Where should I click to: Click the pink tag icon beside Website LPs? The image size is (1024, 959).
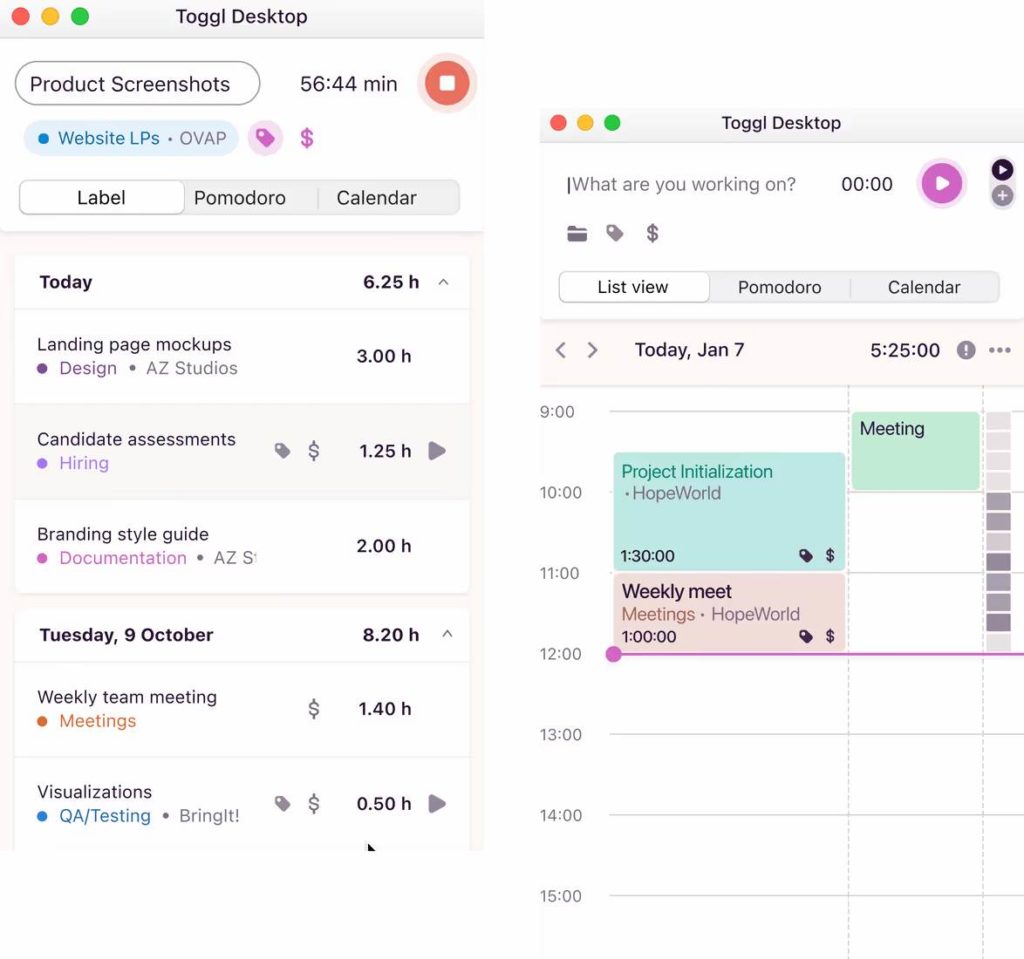point(265,138)
